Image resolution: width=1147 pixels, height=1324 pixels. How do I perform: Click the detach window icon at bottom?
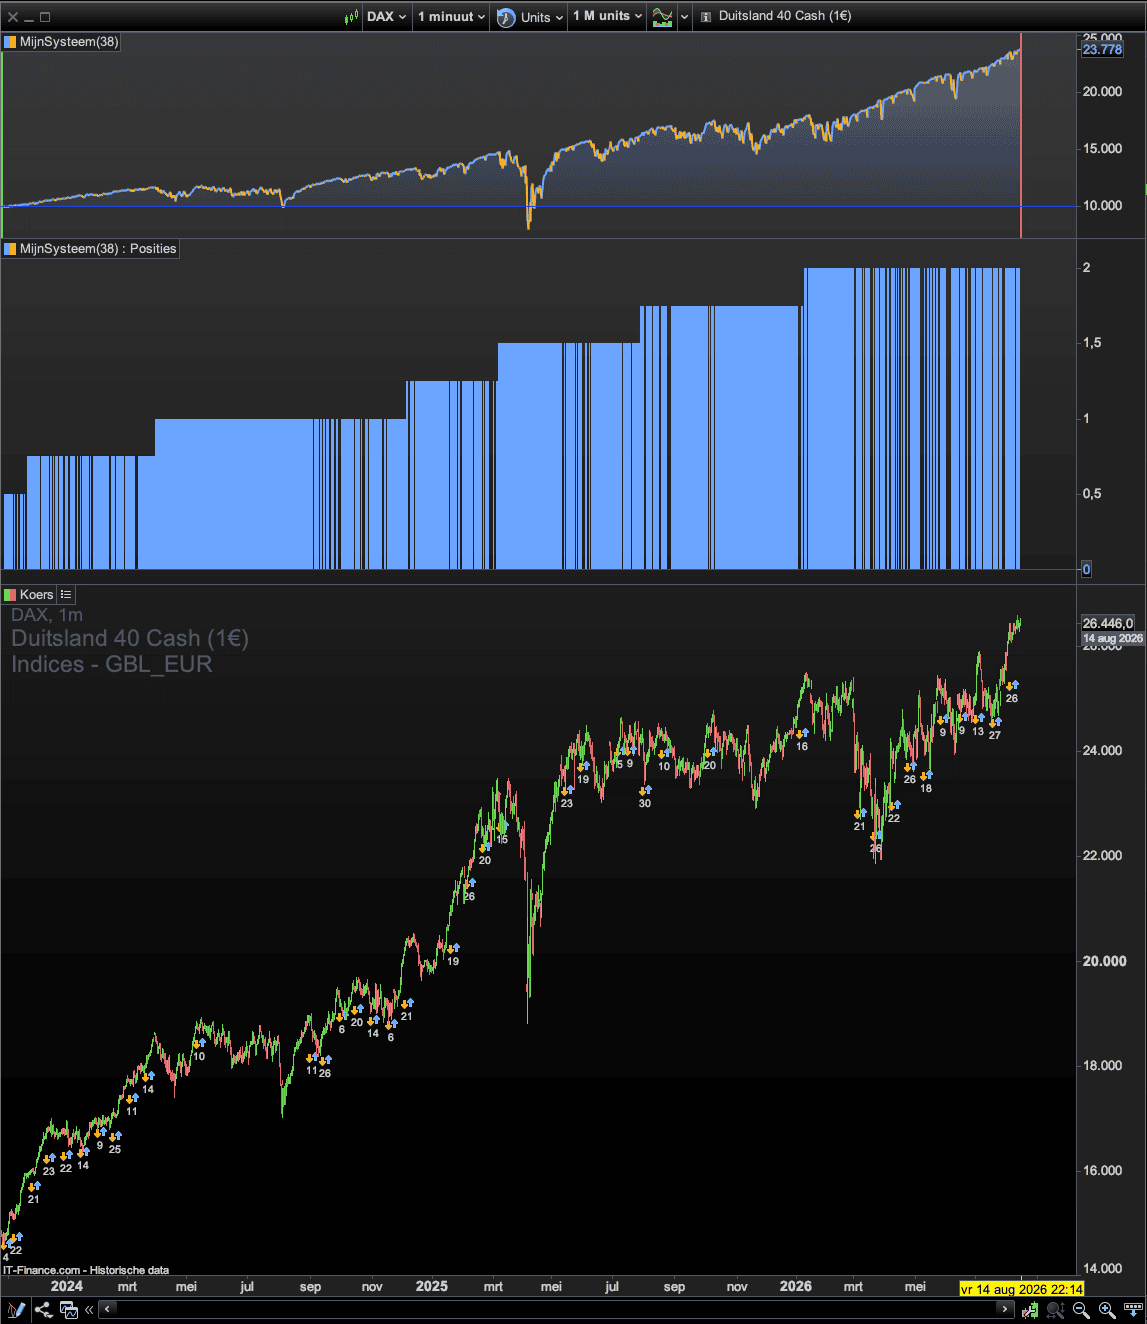click(x=69, y=1310)
